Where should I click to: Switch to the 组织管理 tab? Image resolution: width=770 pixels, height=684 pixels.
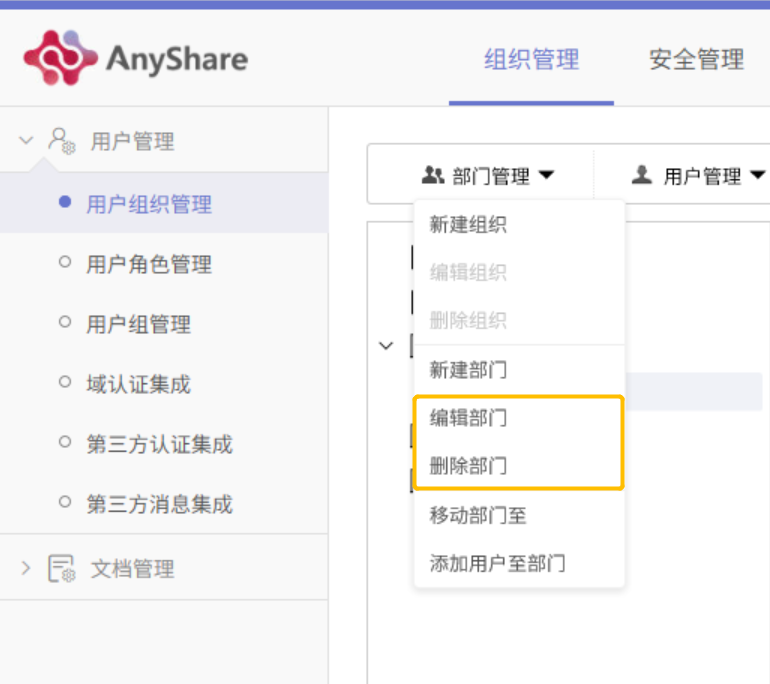531,60
